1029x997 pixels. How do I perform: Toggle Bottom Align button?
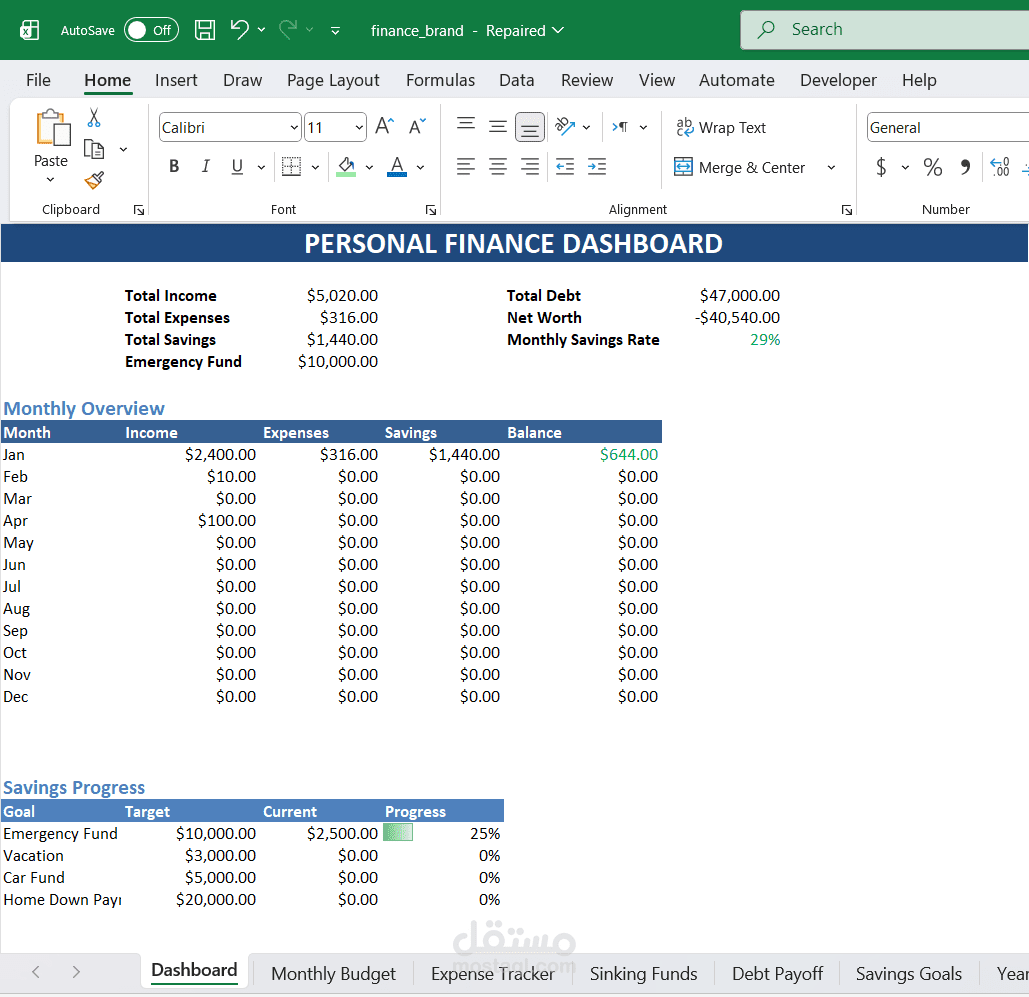530,127
